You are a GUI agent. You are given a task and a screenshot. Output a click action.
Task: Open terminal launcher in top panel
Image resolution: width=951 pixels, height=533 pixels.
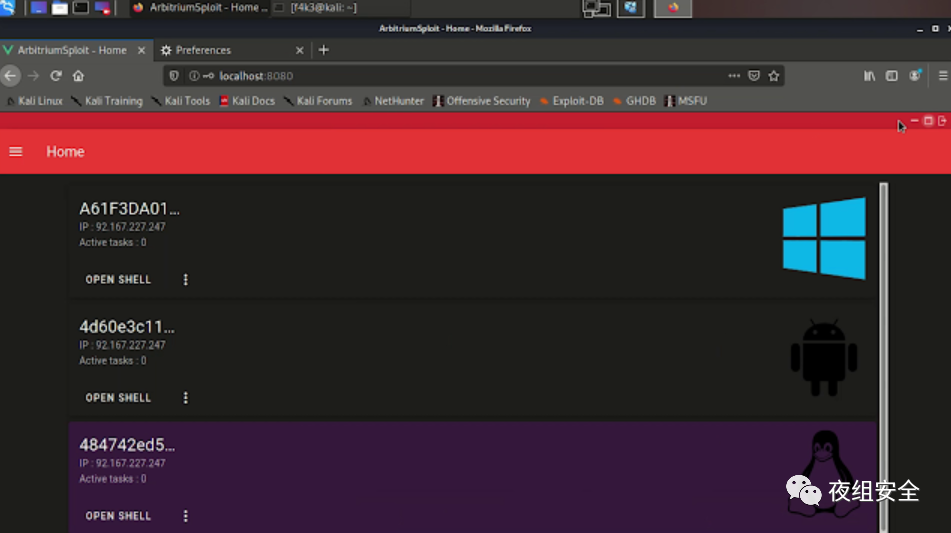[81, 8]
